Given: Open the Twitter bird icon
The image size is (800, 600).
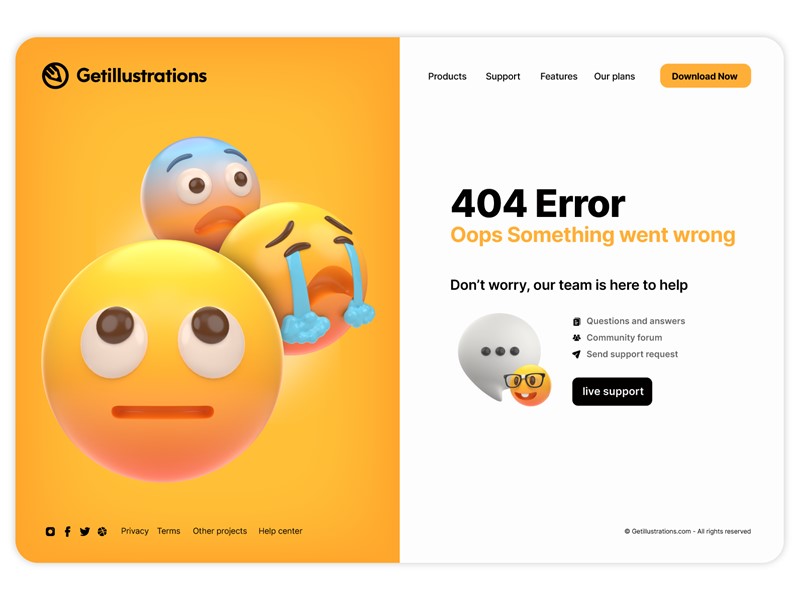Looking at the screenshot, I should 85,532.
